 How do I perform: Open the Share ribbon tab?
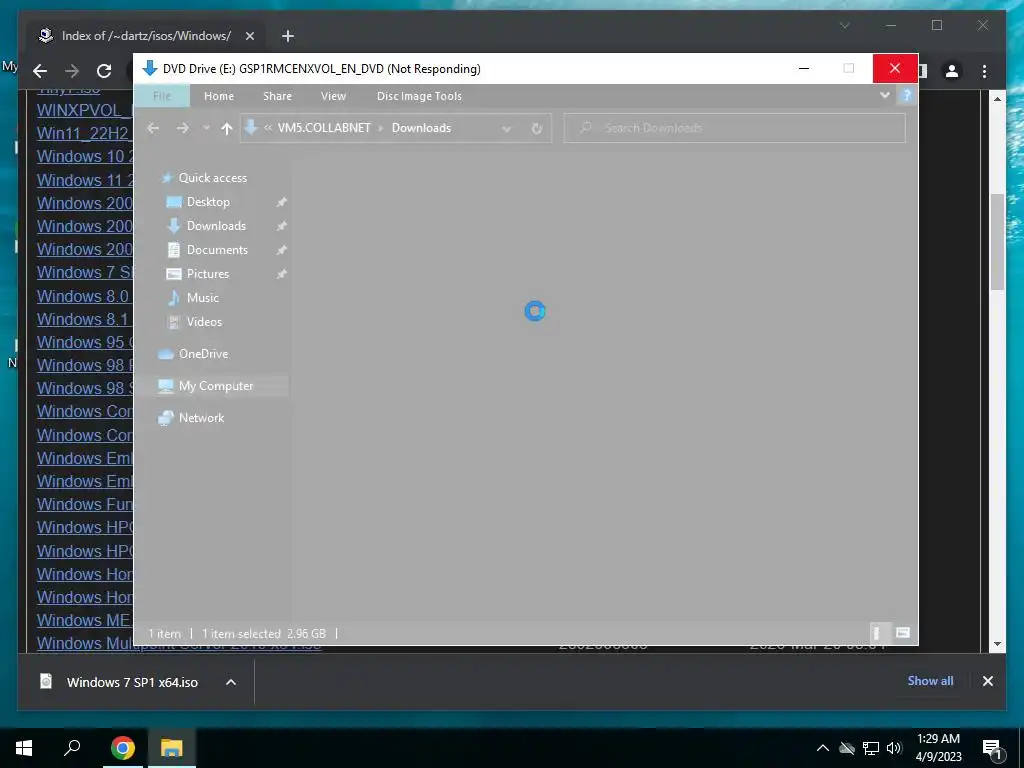[277, 96]
